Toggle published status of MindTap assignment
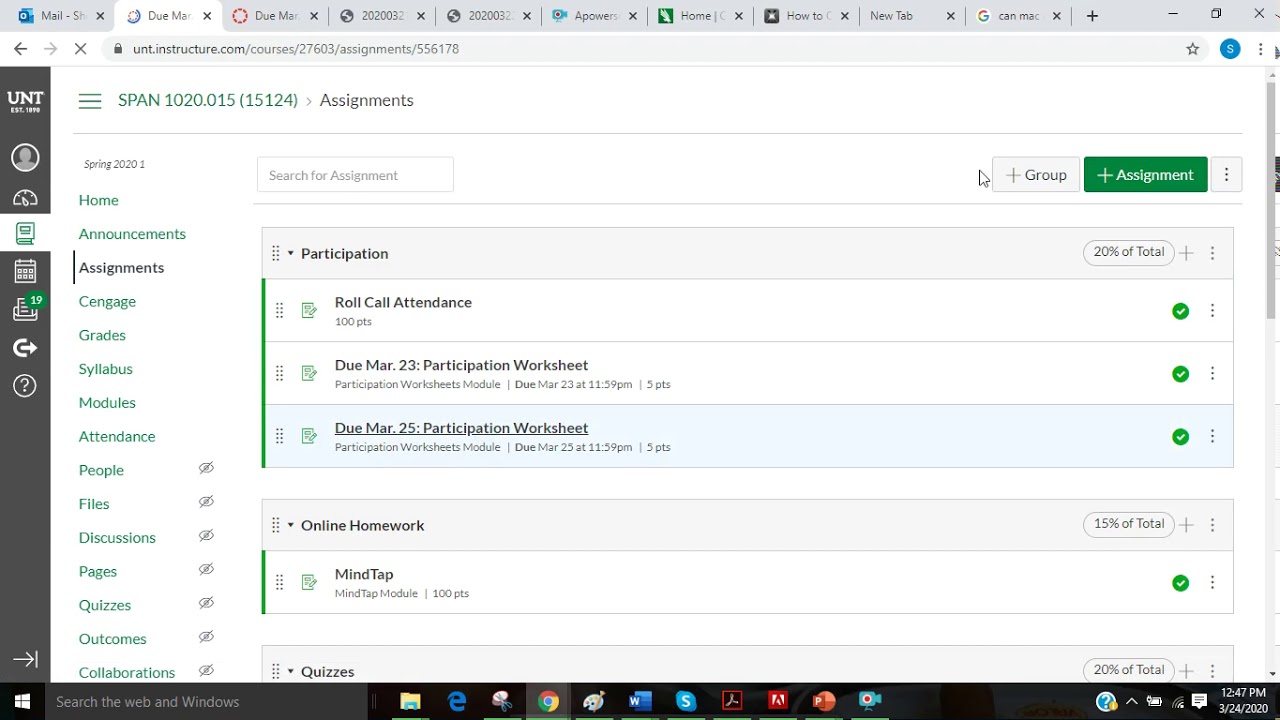 1180,583
